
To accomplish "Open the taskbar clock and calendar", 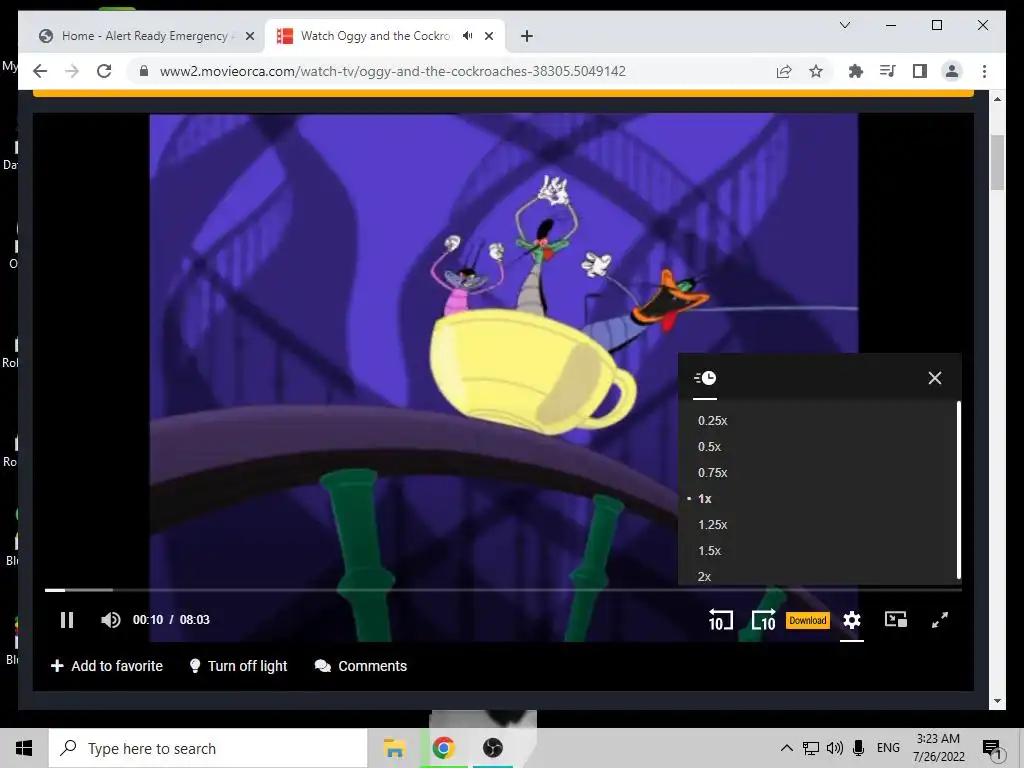I will coord(938,748).
